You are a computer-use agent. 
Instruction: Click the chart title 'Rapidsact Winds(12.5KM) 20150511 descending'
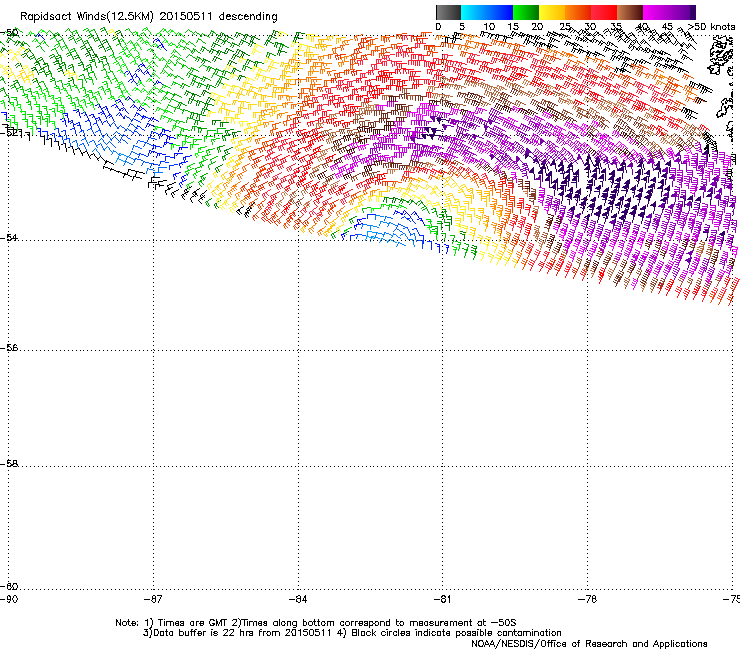(x=149, y=17)
